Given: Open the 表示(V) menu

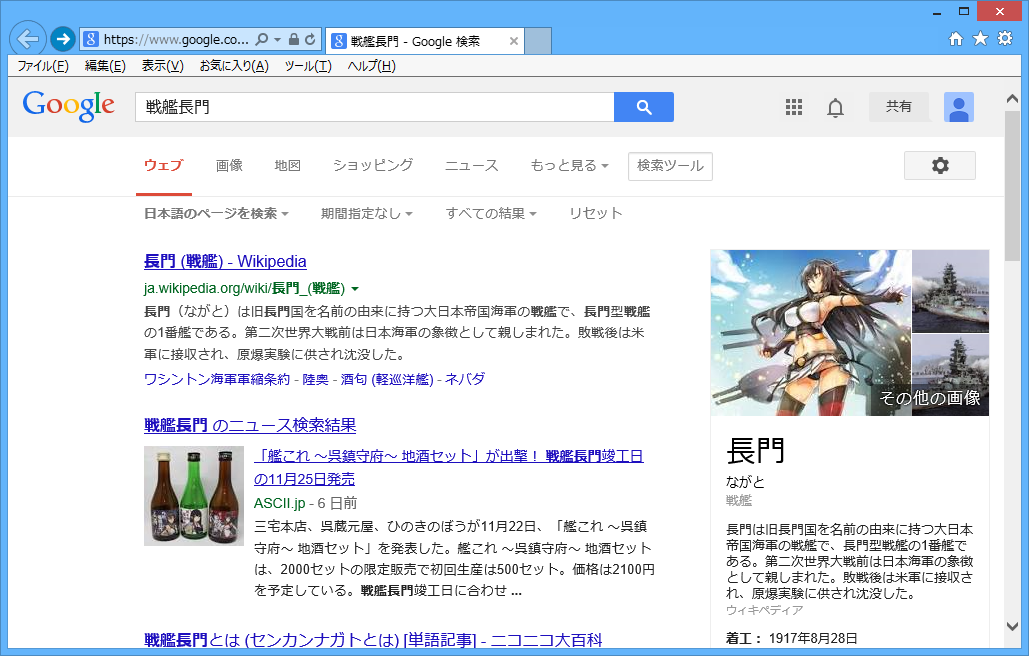Looking at the screenshot, I should point(162,66).
